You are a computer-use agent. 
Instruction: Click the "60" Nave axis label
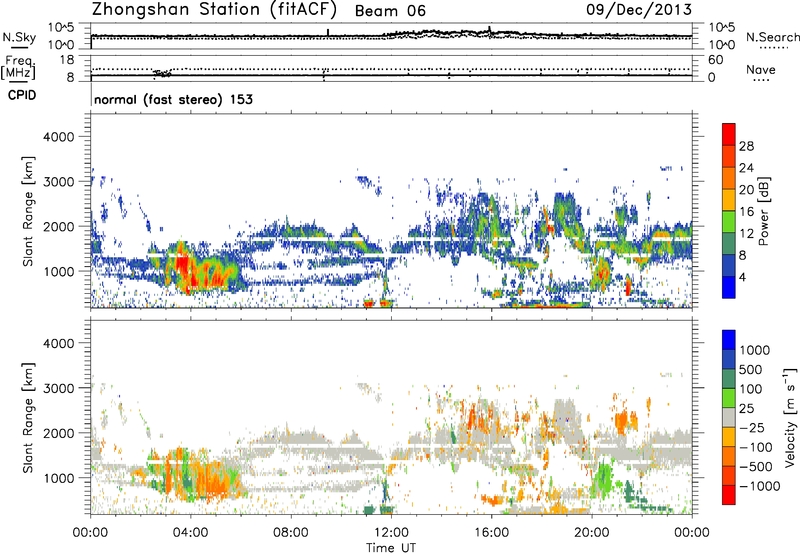click(715, 60)
